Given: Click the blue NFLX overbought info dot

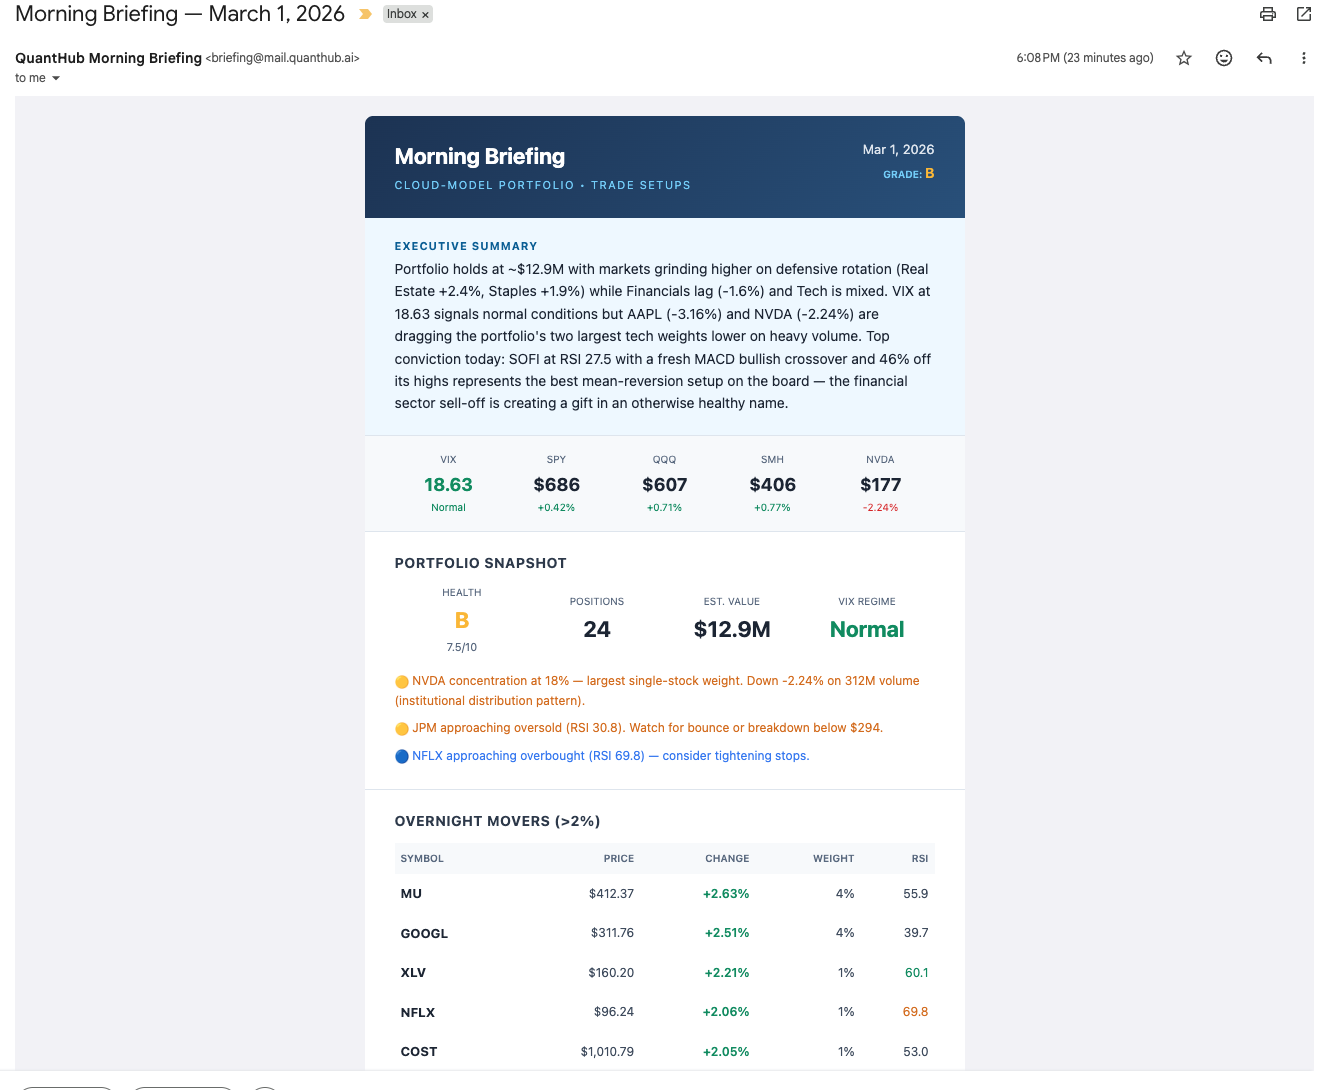Looking at the screenshot, I should (401, 755).
